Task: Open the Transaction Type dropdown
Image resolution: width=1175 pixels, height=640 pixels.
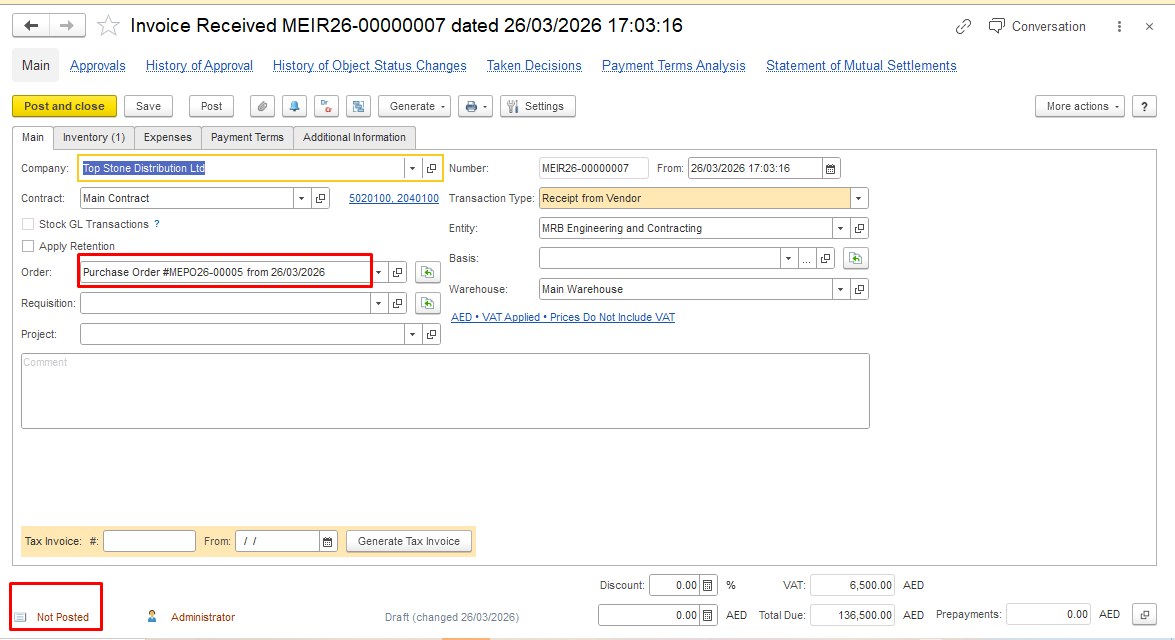Action: 859,198
